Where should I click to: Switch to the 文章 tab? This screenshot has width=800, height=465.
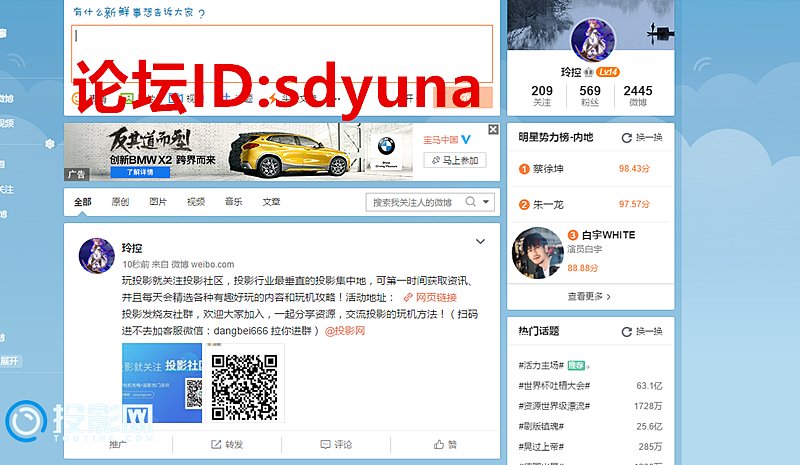(271, 202)
